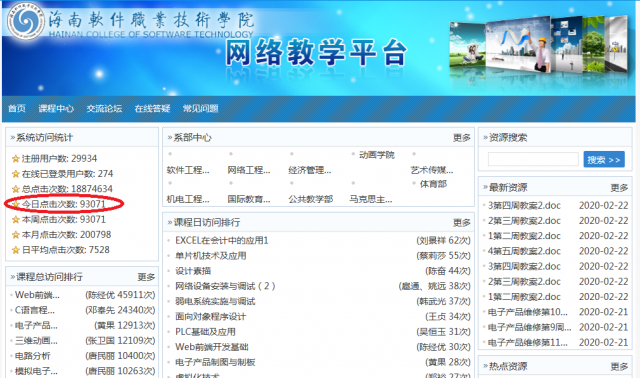Open 更多 link in 系部中心 panel
640x378 pixels.
(462, 138)
